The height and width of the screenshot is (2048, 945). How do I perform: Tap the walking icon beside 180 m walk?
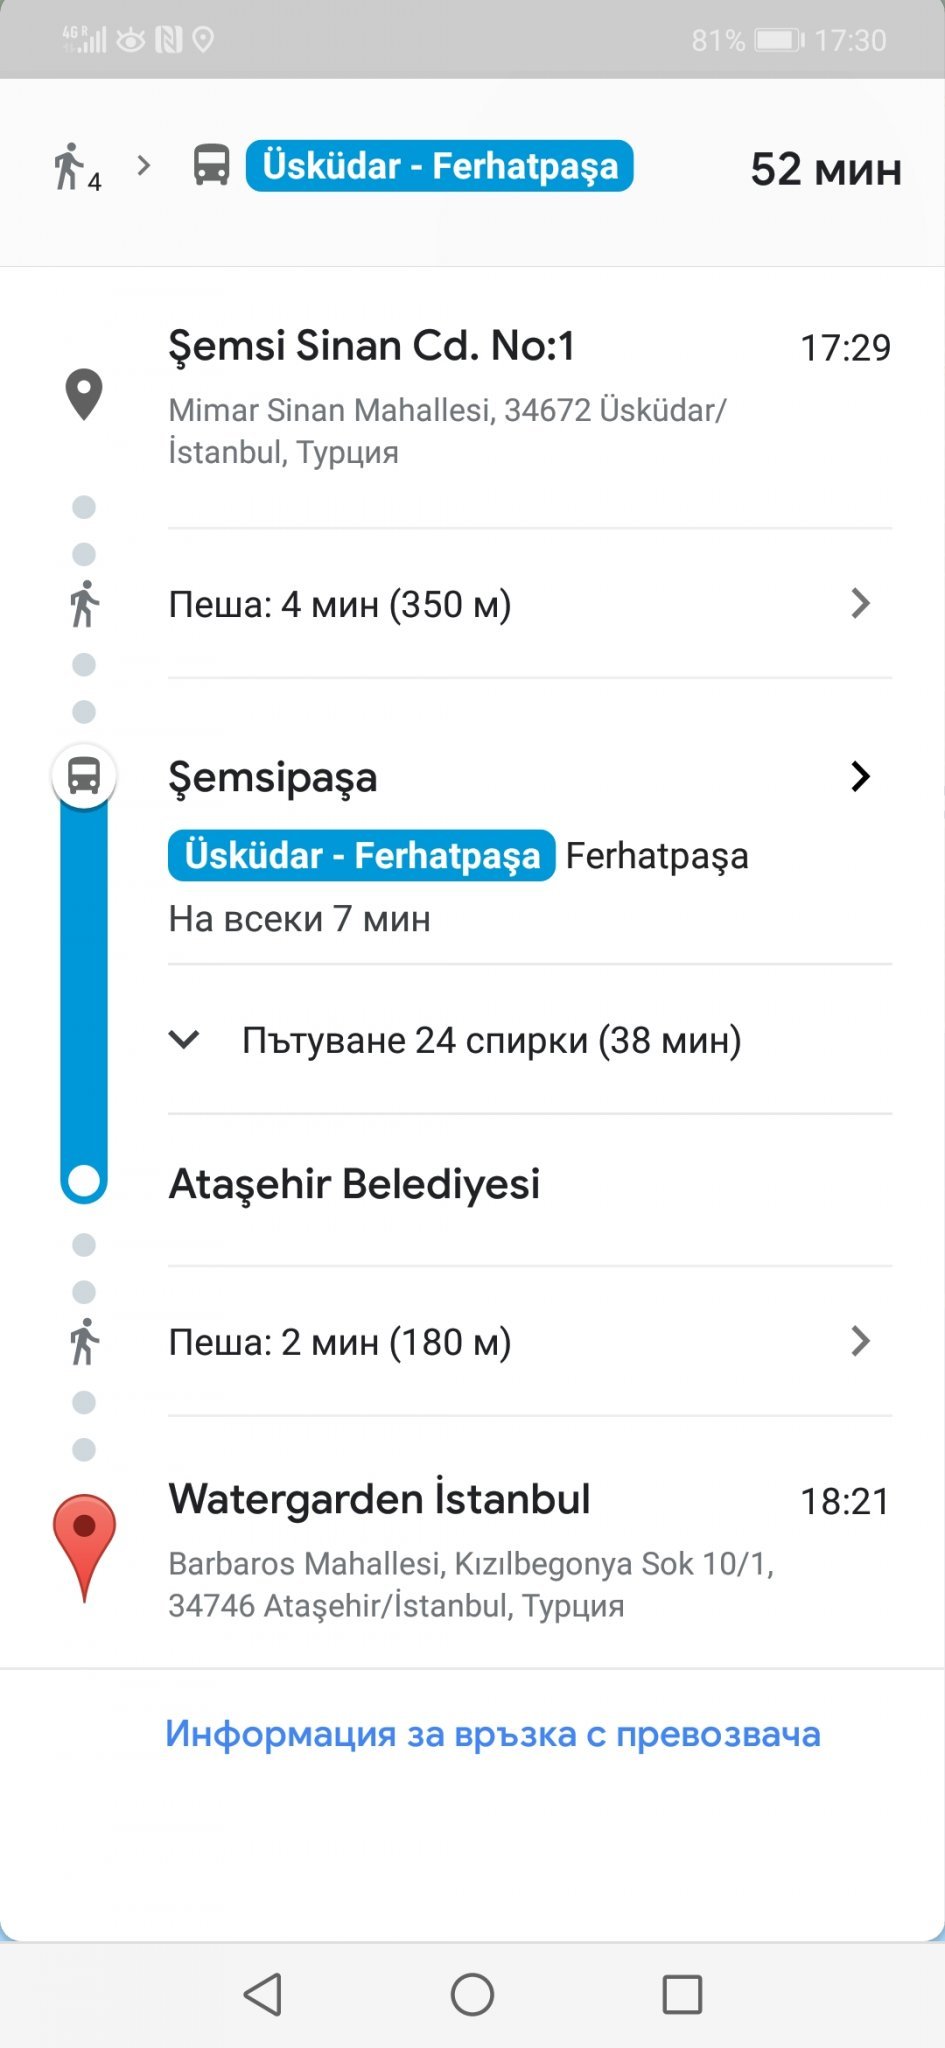(84, 1341)
